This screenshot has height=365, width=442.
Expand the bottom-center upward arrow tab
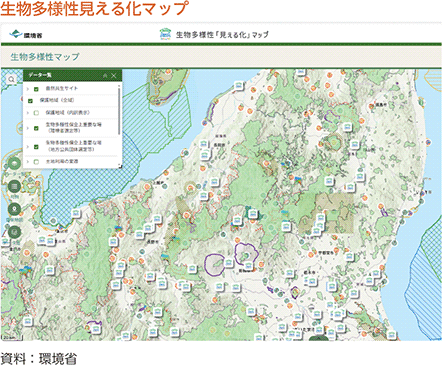coord(319,338)
